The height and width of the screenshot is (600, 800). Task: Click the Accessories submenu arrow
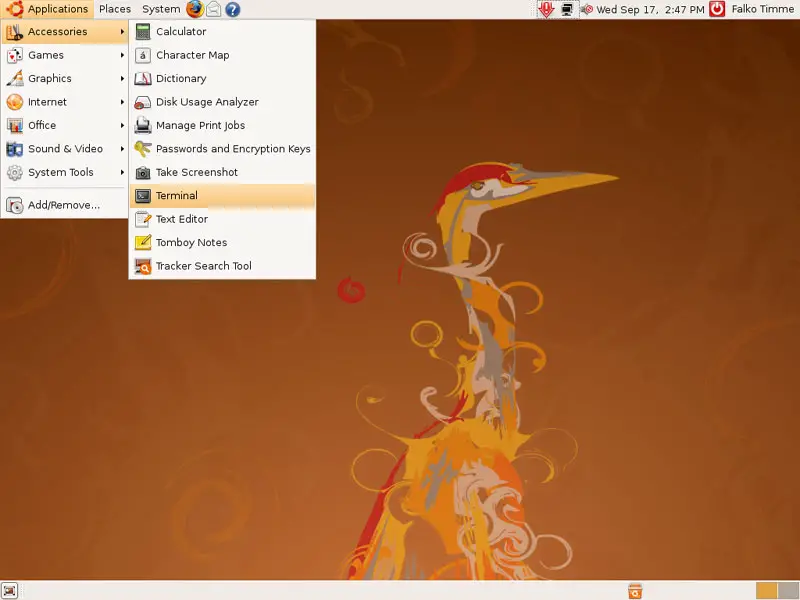click(x=122, y=32)
